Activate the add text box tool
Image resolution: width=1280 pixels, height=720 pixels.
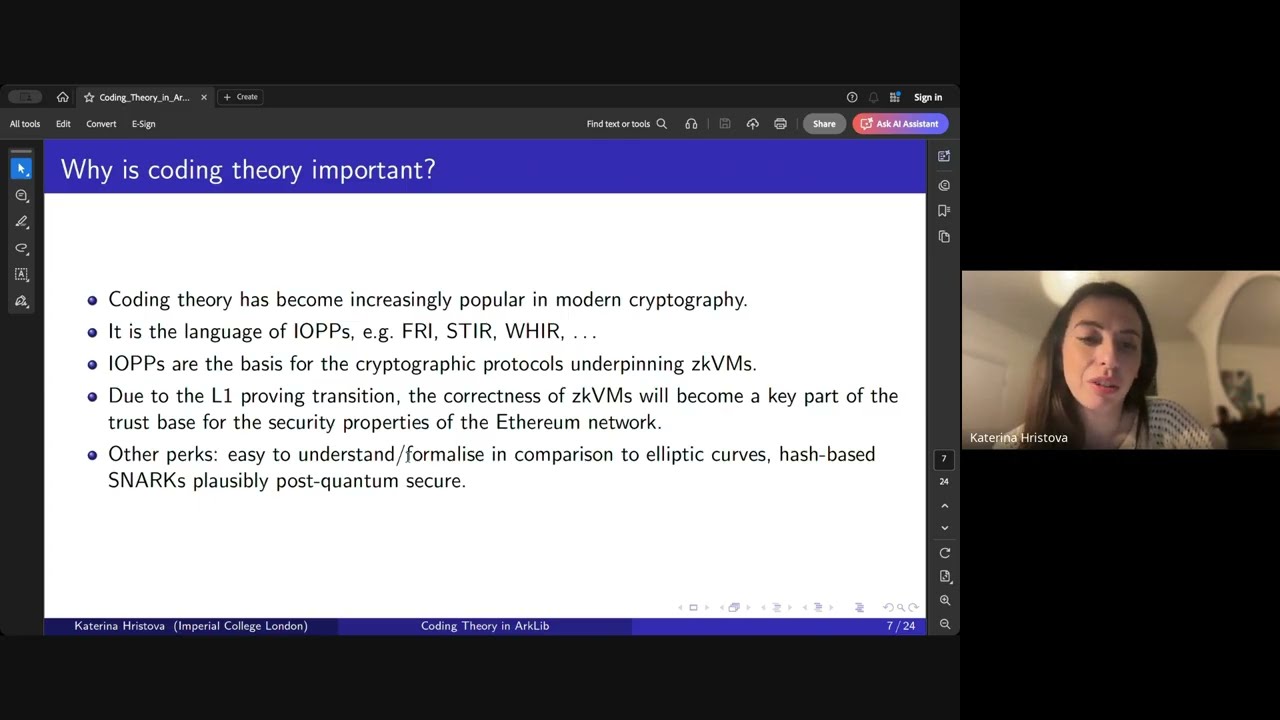coord(22,274)
